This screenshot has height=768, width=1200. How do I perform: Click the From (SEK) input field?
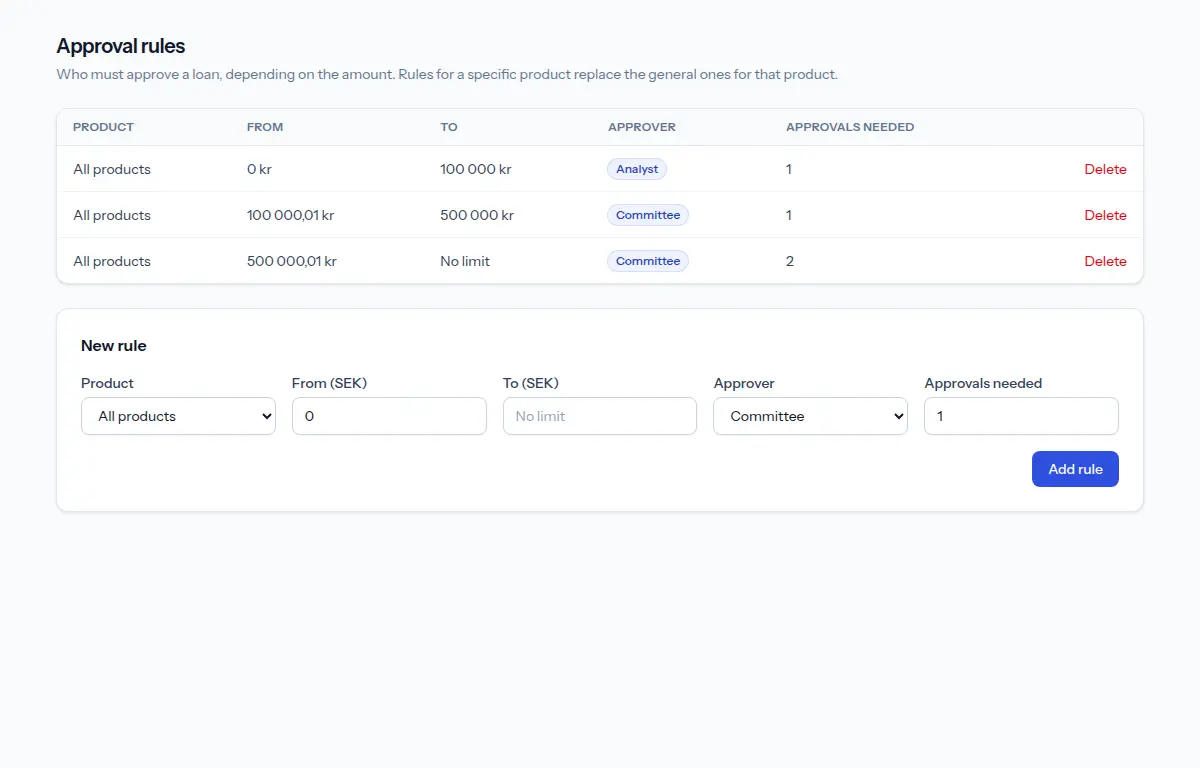(x=389, y=416)
